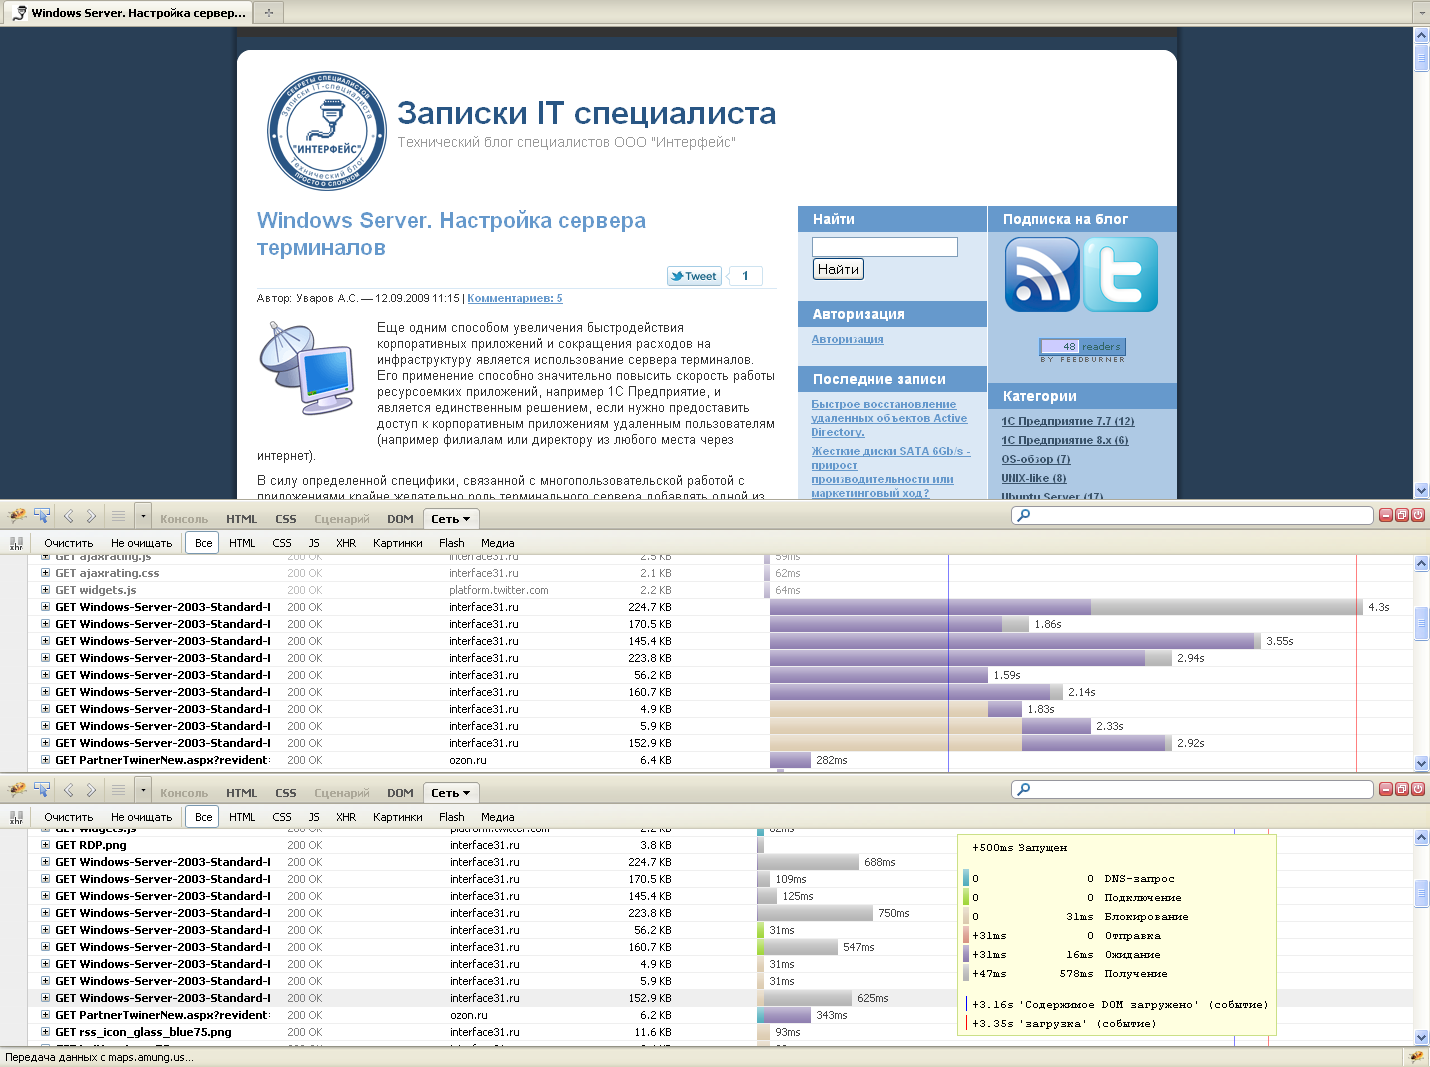The width and height of the screenshot is (1430, 1067).
Task: Click the command line lines icon in lower Firebug toolbar
Action: click(118, 790)
